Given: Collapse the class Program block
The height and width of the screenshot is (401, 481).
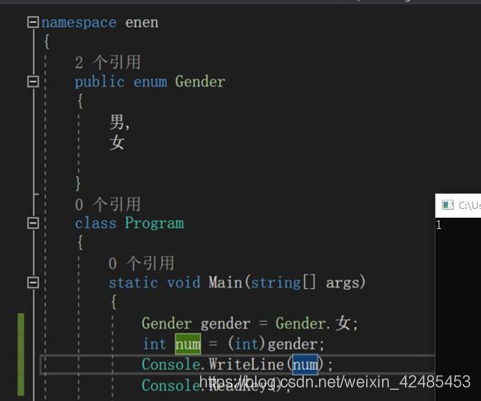Looking at the screenshot, I should tap(33, 223).
